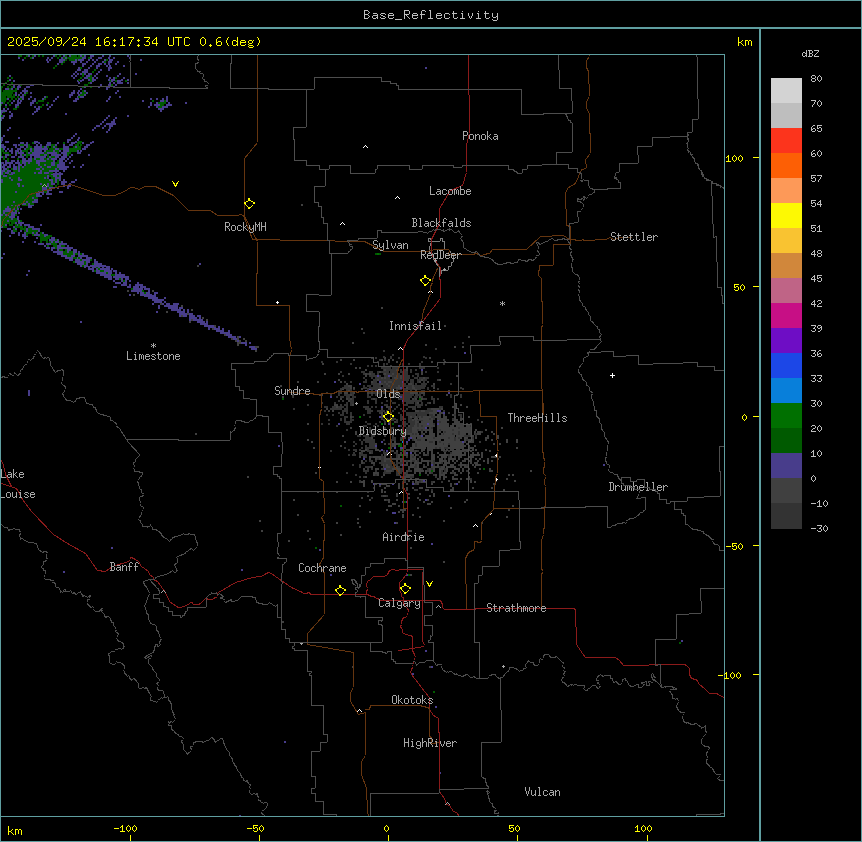The width and height of the screenshot is (862, 842).
Task: Click the Base_Reflectivity title text
Action: 430,15
